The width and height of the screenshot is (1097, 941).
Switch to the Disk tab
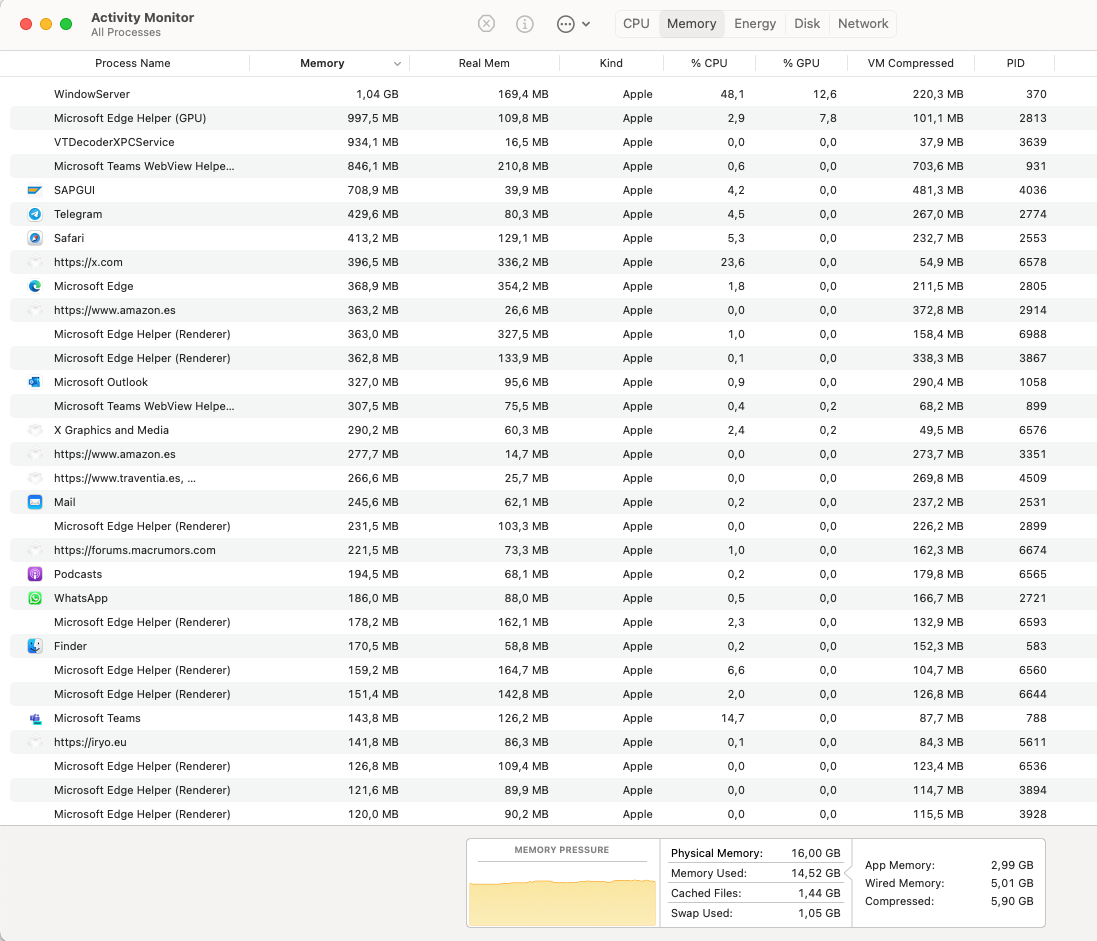807,24
